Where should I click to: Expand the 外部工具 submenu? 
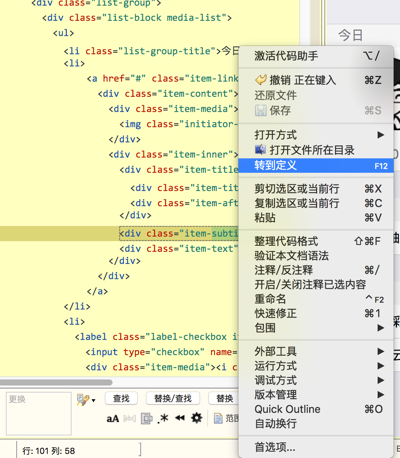coord(316,351)
